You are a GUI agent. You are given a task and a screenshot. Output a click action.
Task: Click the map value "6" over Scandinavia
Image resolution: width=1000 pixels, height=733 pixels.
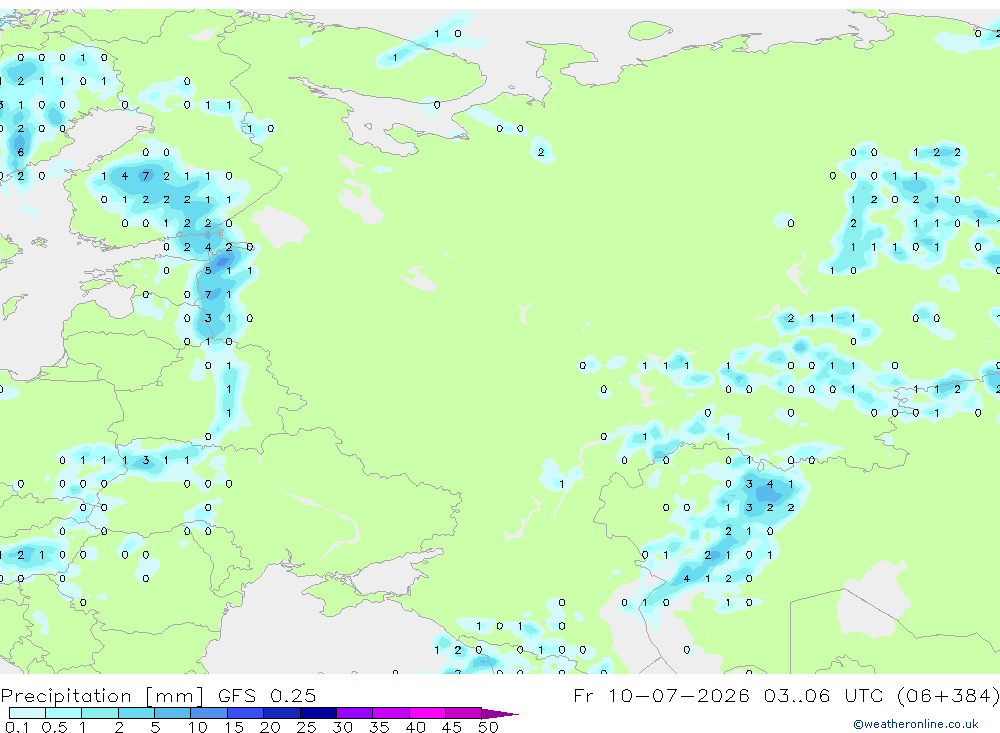[x=21, y=152]
